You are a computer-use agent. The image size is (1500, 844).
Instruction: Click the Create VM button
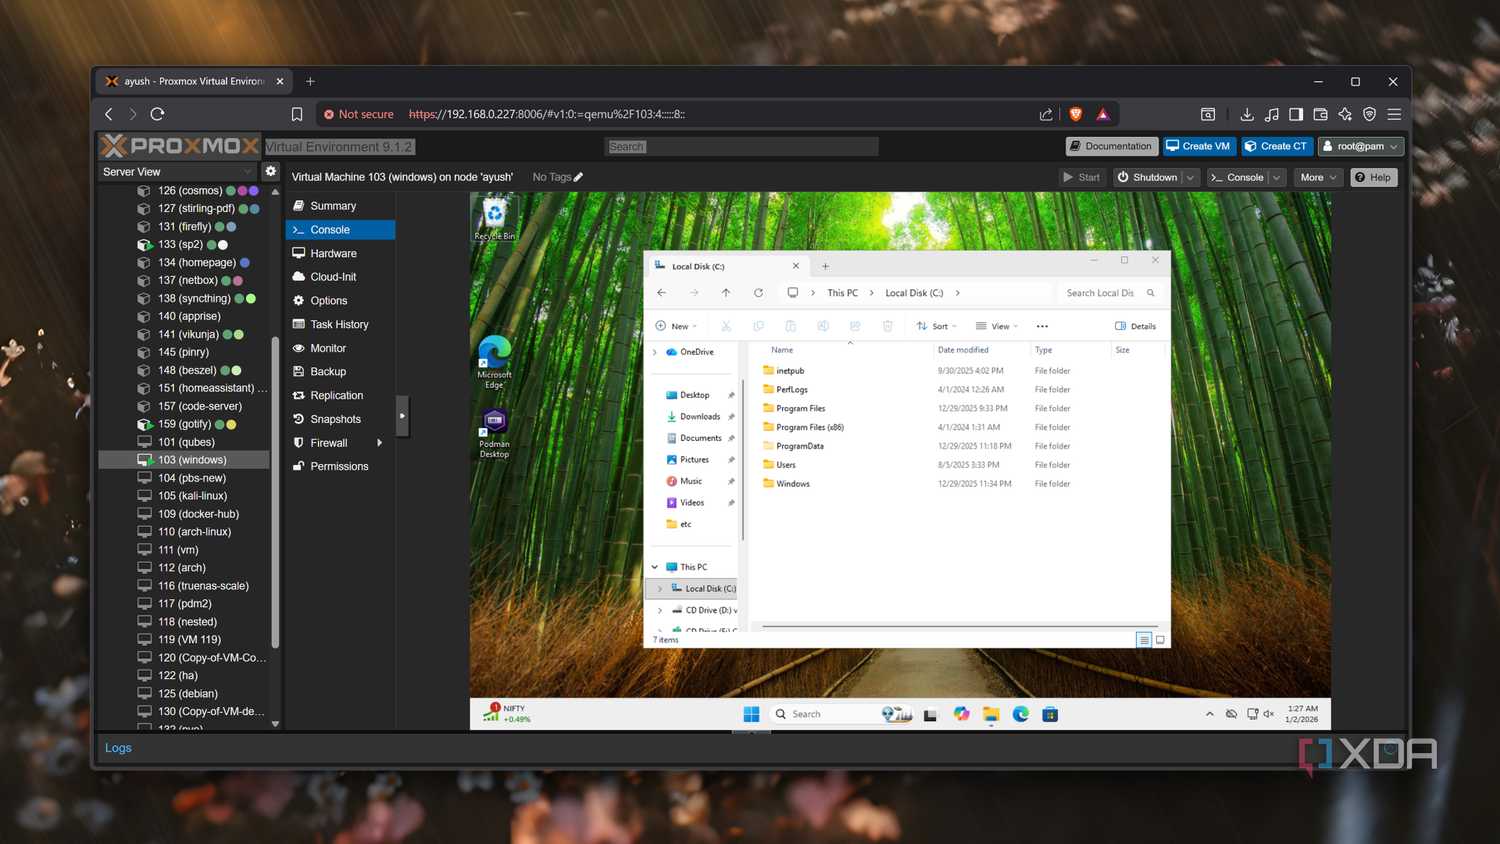[x=1199, y=146]
